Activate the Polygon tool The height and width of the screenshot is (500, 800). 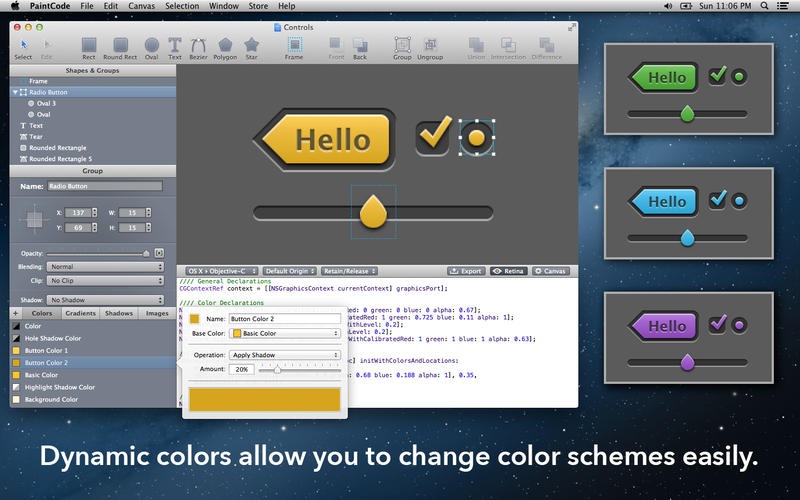tap(226, 47)
